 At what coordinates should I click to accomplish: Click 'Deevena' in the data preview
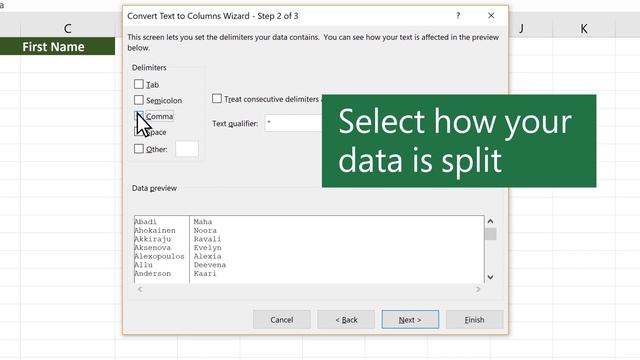click(x=210, y=265)
